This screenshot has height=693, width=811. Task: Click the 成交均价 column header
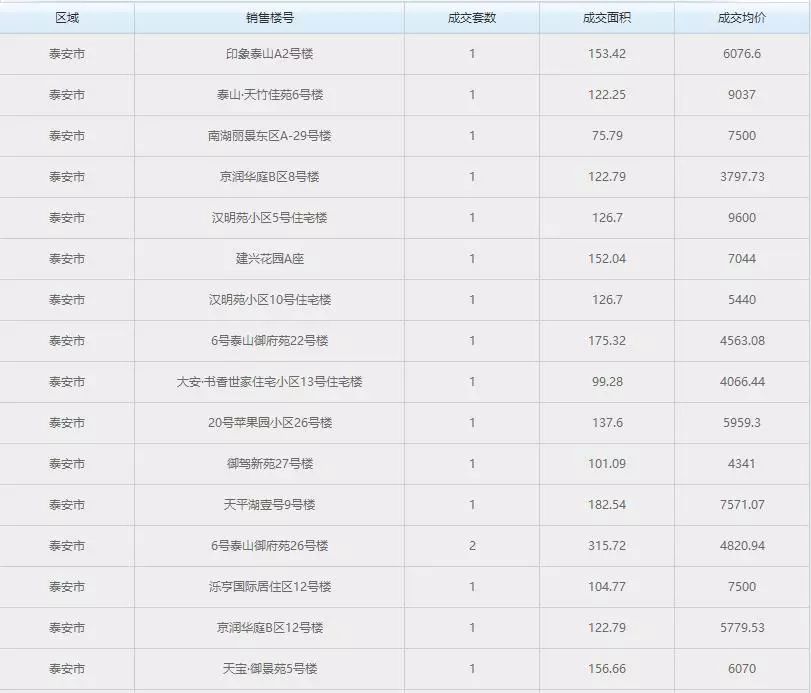(742, 18)
